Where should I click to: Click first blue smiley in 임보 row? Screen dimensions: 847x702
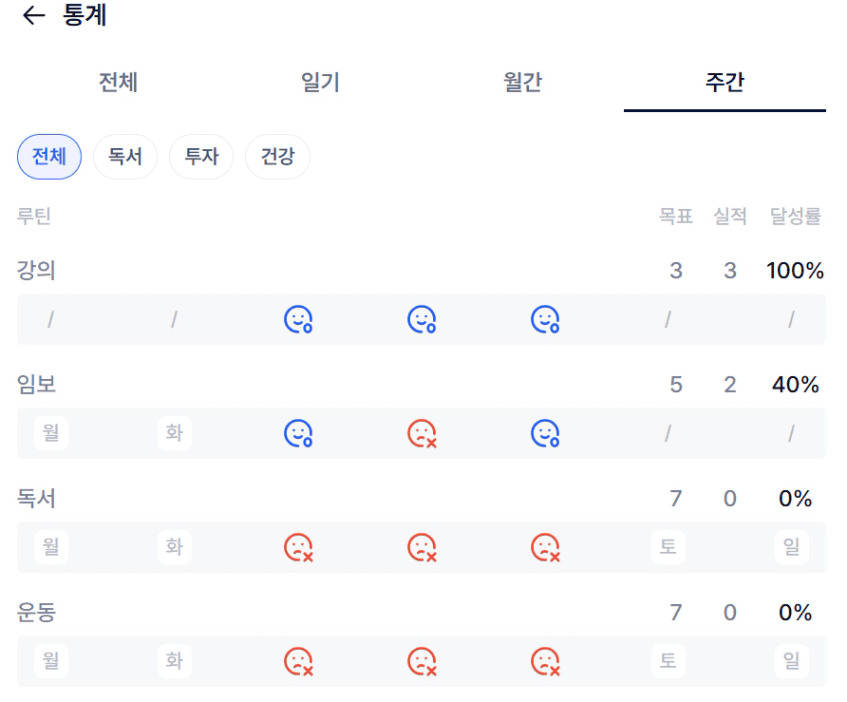(298, 434)
